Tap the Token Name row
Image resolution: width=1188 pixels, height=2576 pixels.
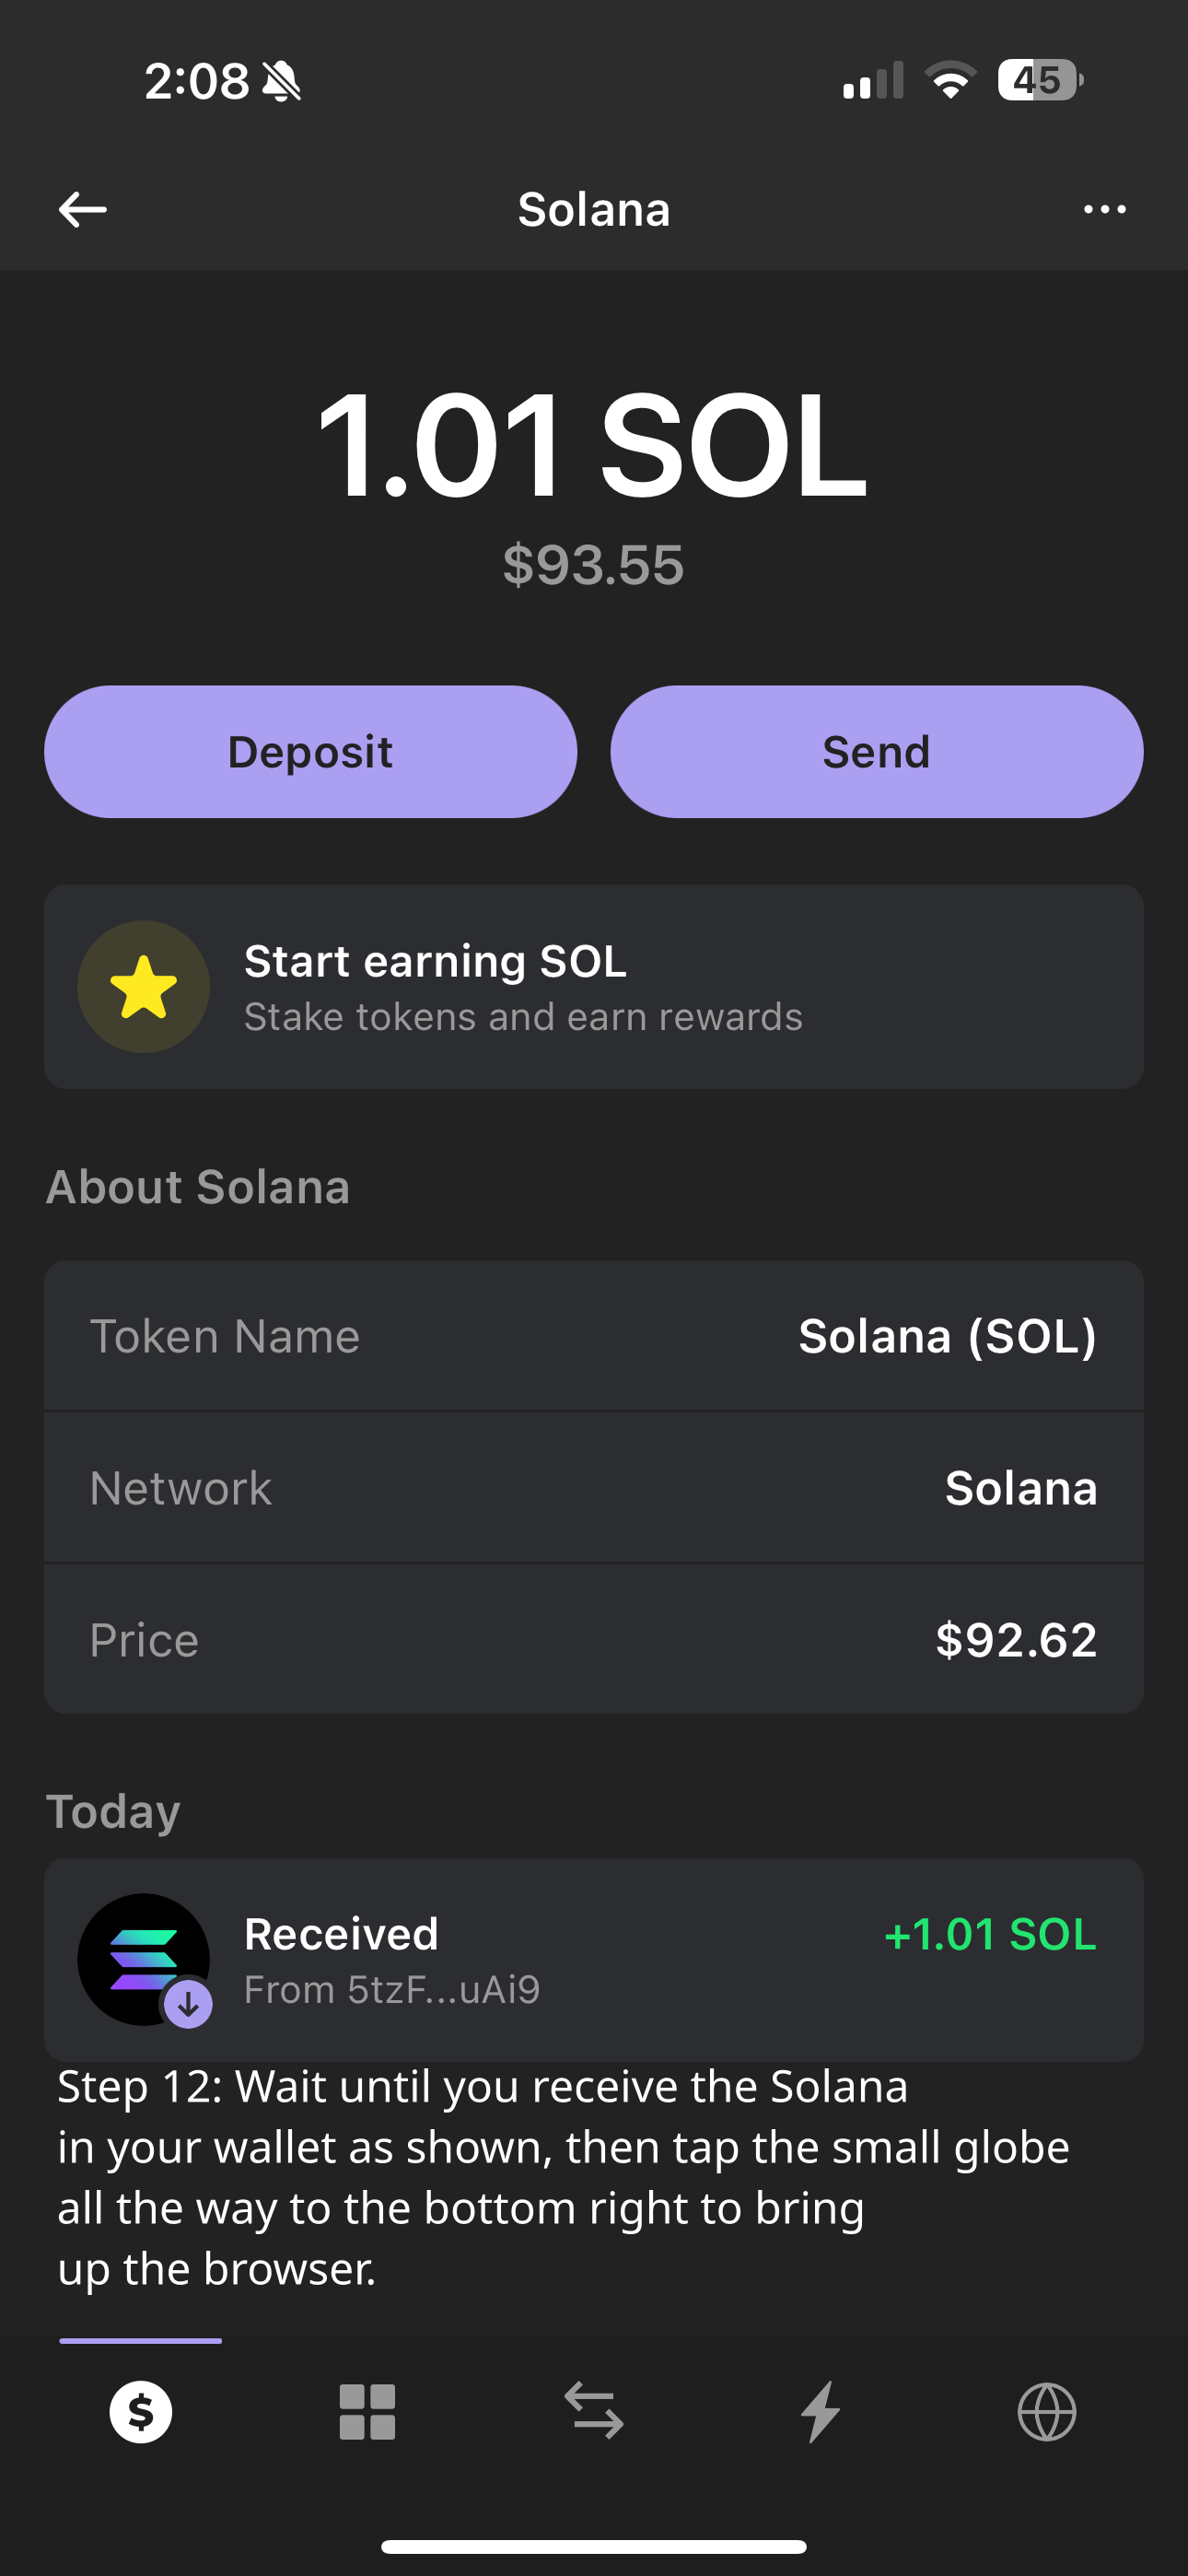click(x=594, y=1336)
